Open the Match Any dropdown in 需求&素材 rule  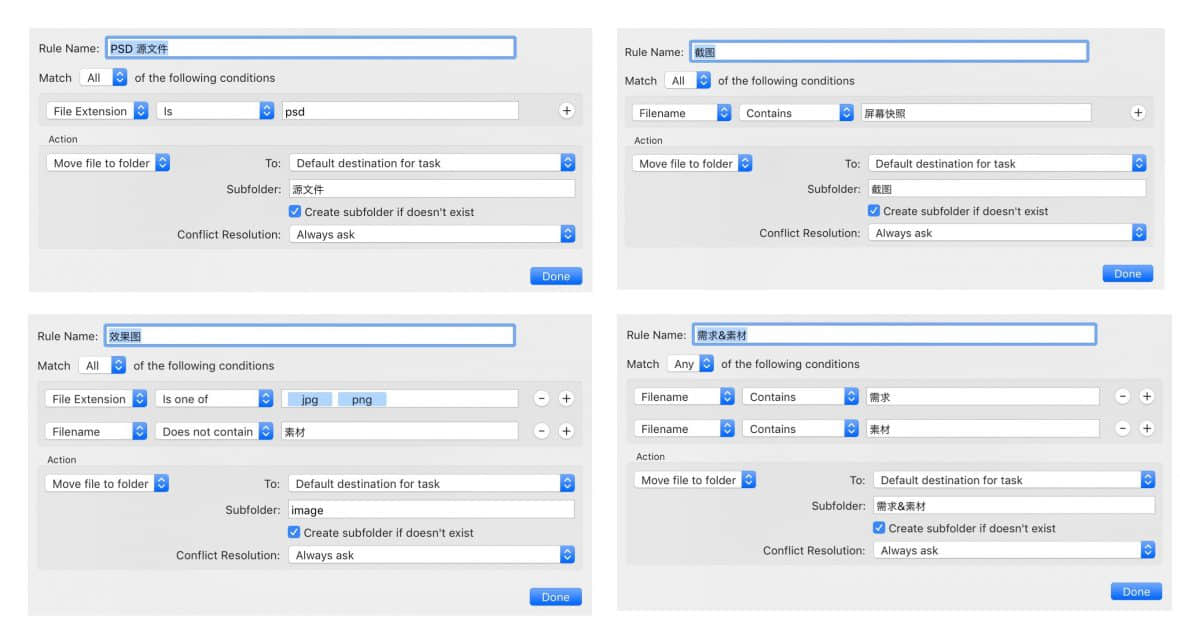[x=691, y=364]
